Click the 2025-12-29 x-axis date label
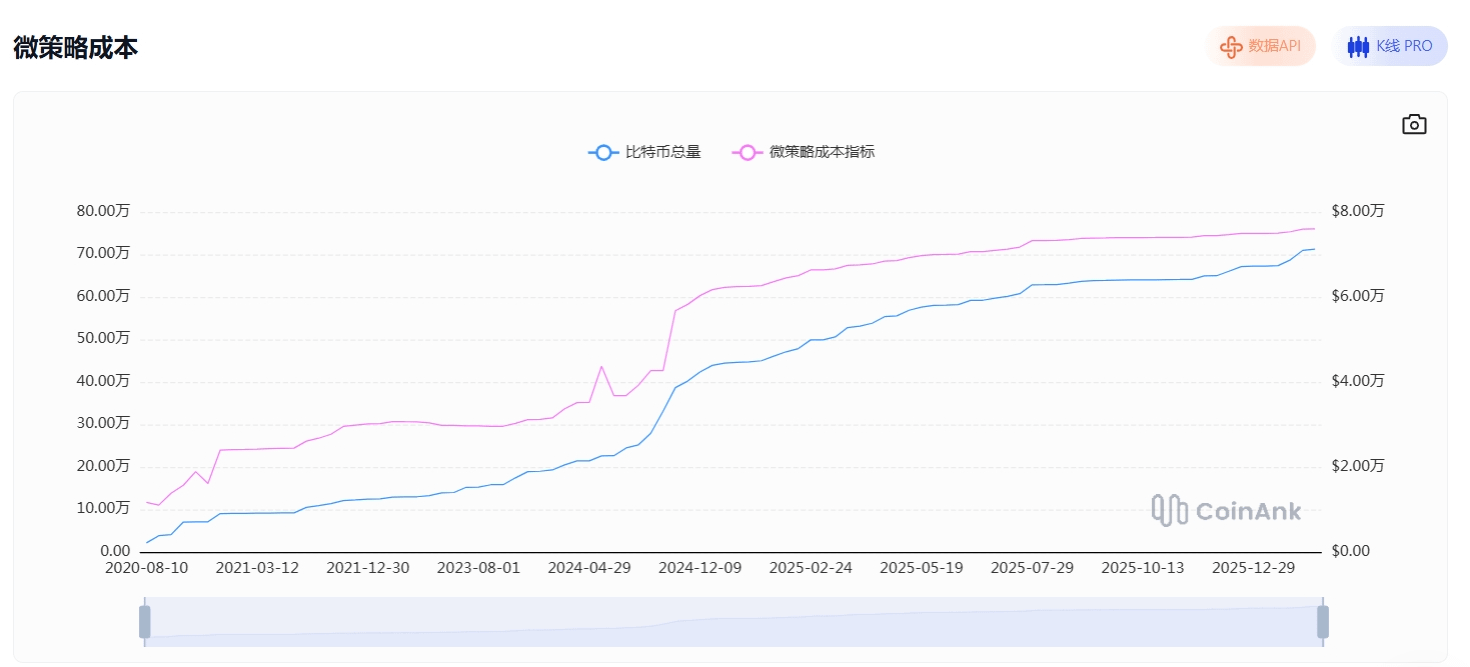This screenshot has height=667, width=1470. coord(1253,567)
